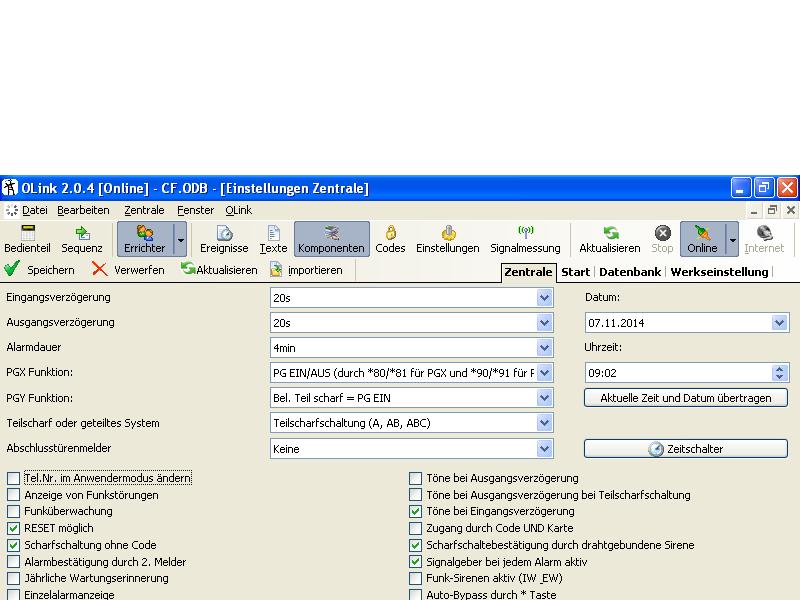Click Aktuelle Zeit und Datum übertragen
The image size is (800, 600).
pyautogui.click(x=685, y=398)
